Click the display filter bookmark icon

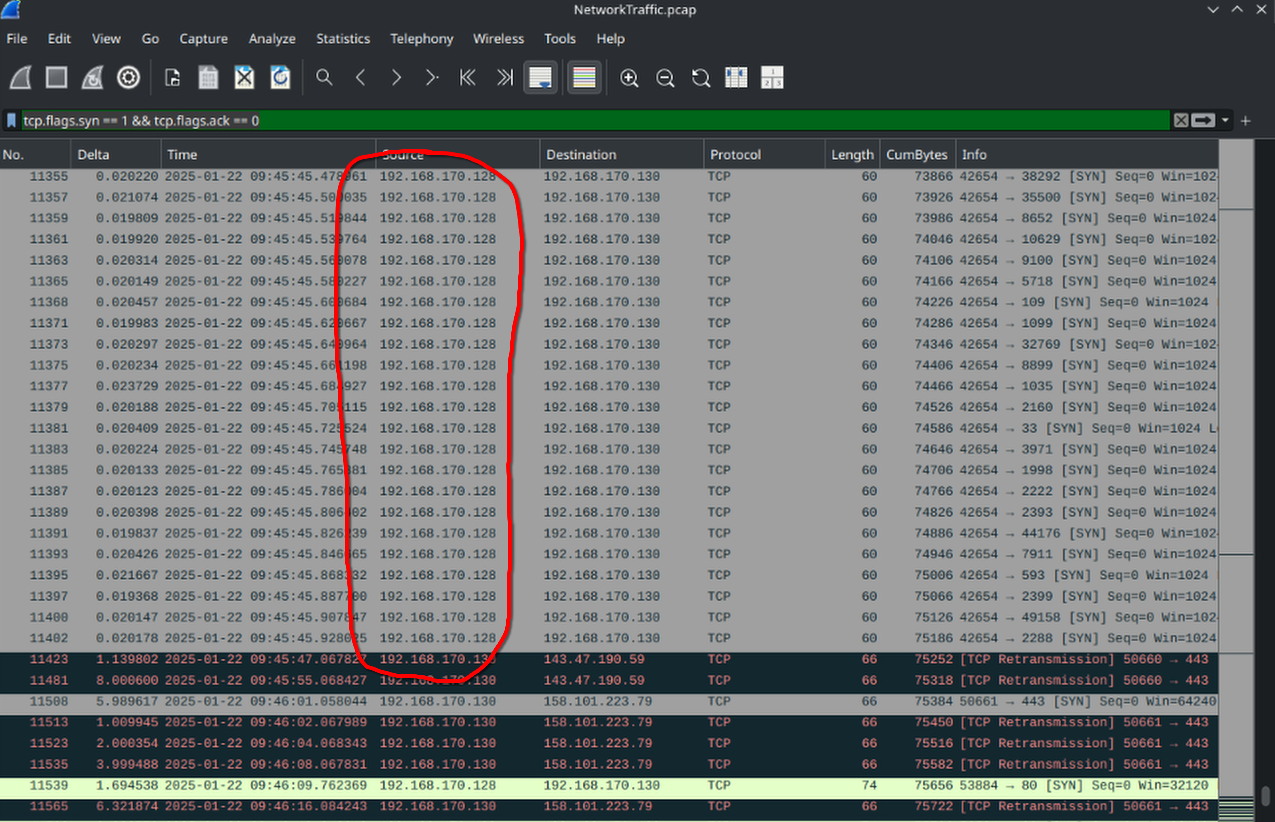(x=11, y=120)
